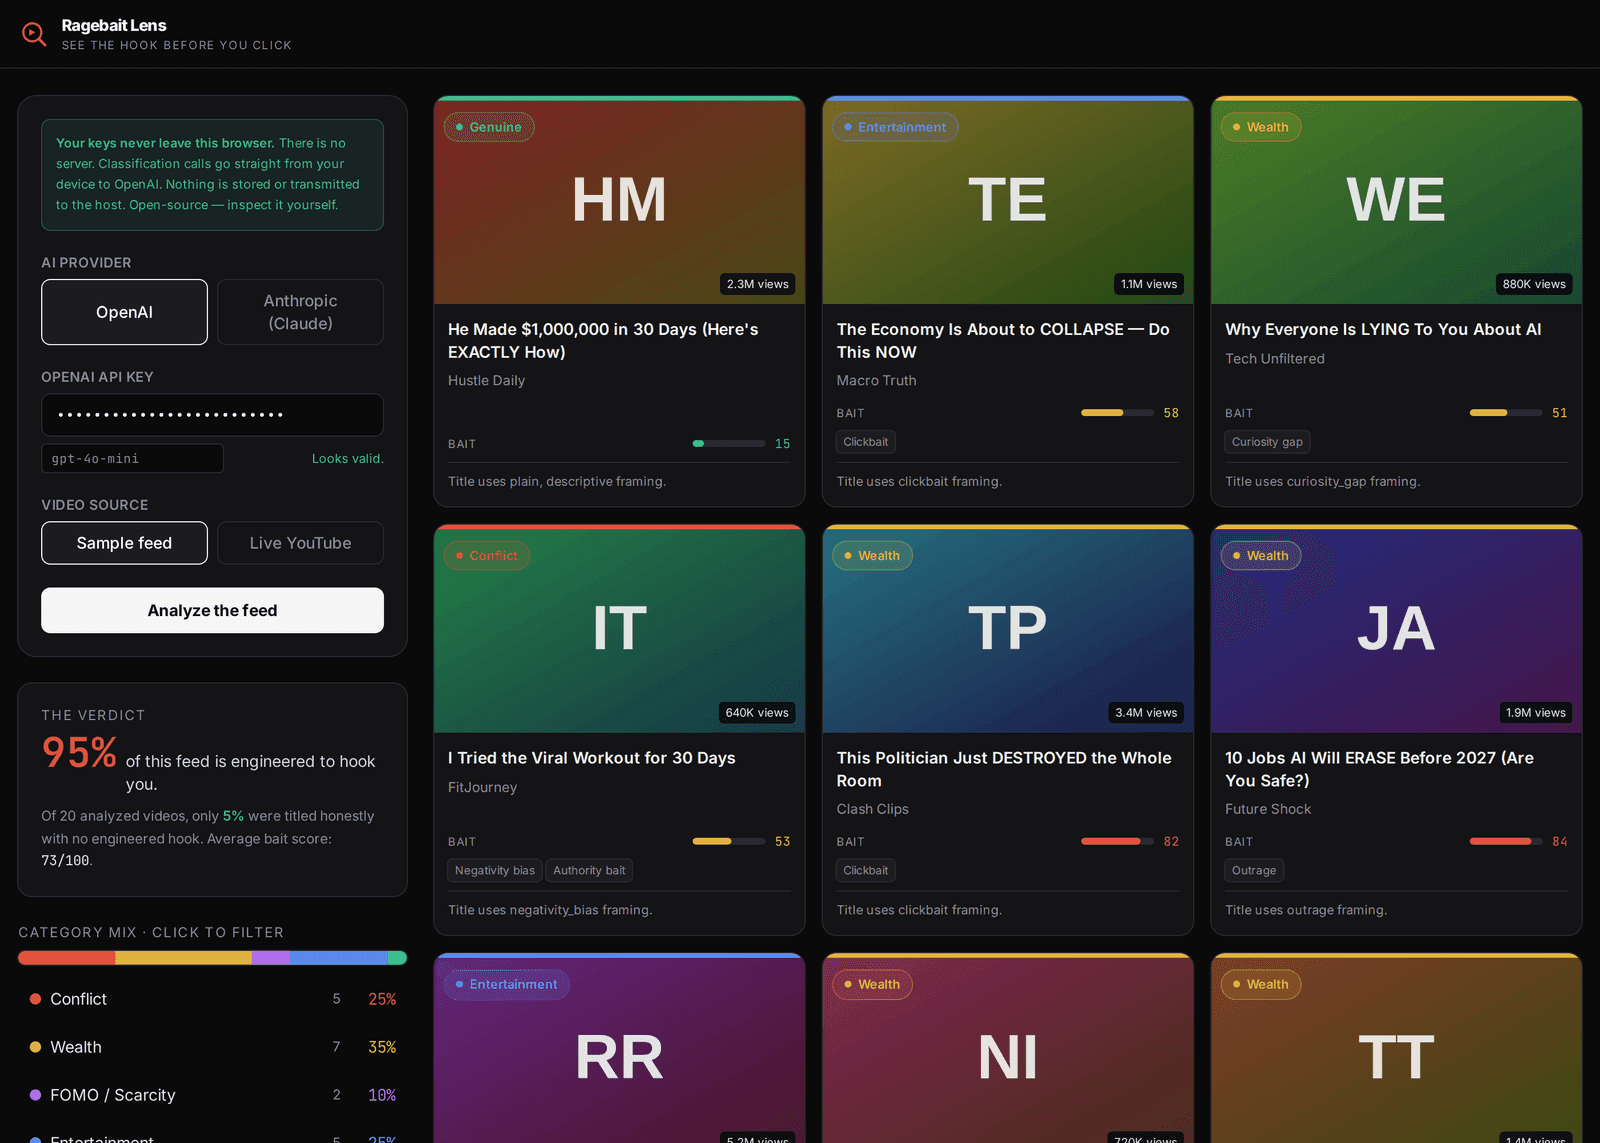This screenshot has width=1600, height=1143.
Task: Edit the gpt-4o-mini model field
Action: [132, 458]
